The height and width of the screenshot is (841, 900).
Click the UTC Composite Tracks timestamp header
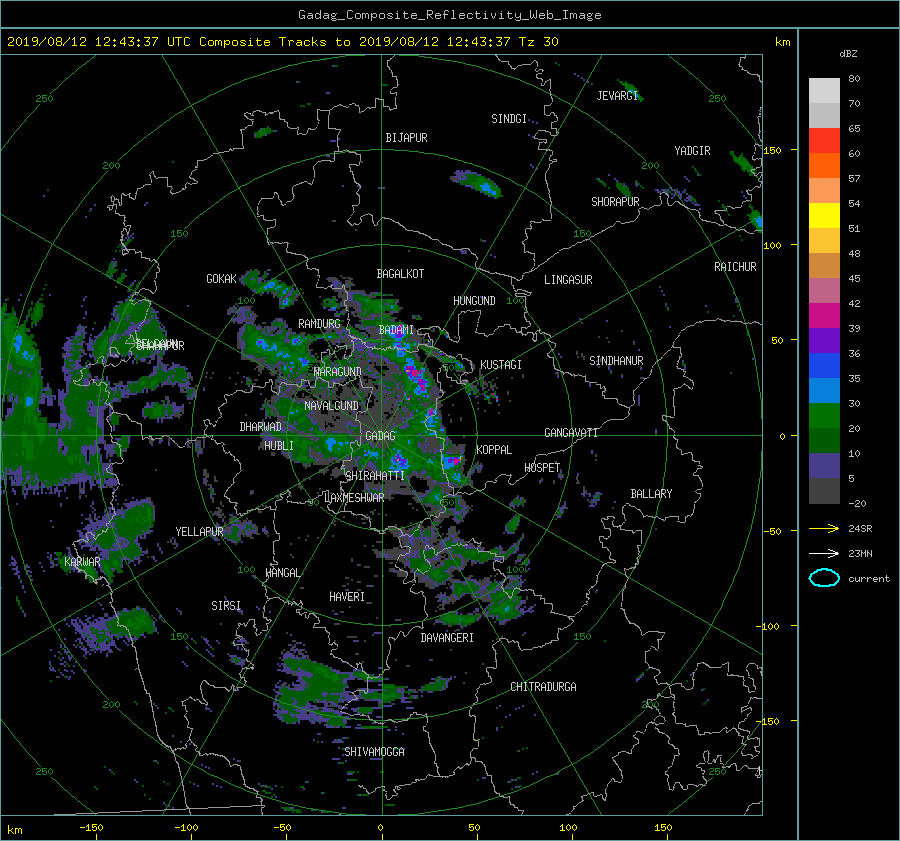pyautogui.click(x=282, y=42)
